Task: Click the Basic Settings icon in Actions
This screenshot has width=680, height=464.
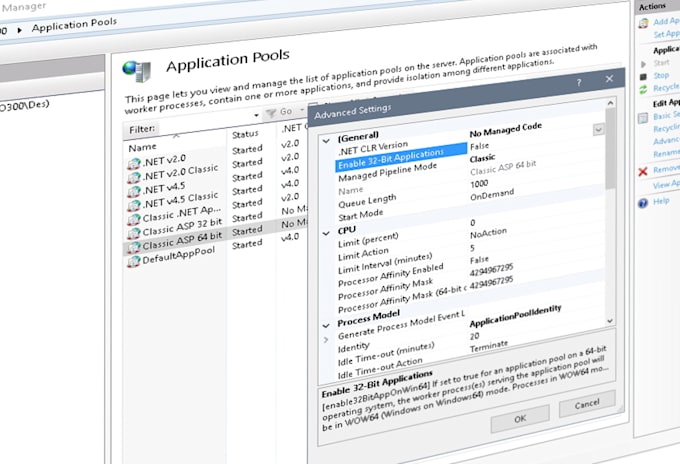Action: click(x=643, y=118)
